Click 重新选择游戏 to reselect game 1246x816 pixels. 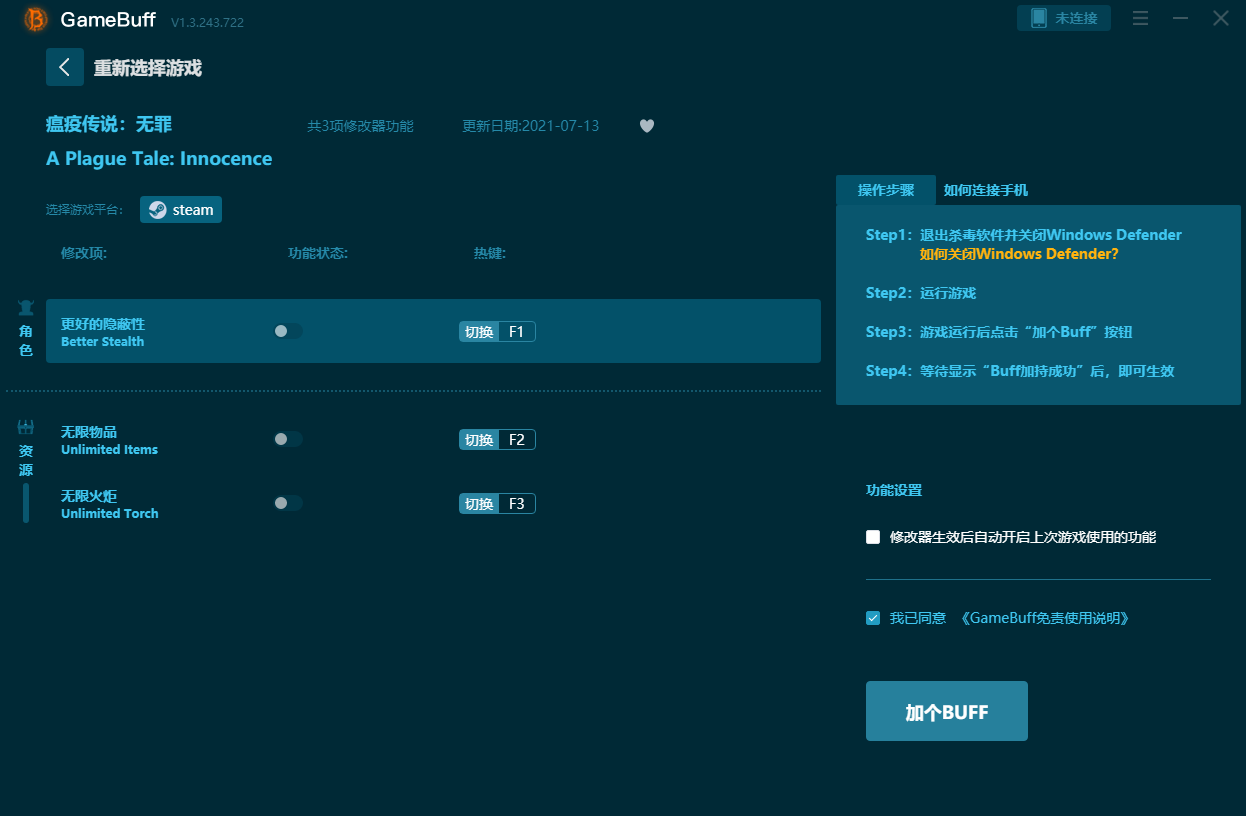(x=148, y=68)
